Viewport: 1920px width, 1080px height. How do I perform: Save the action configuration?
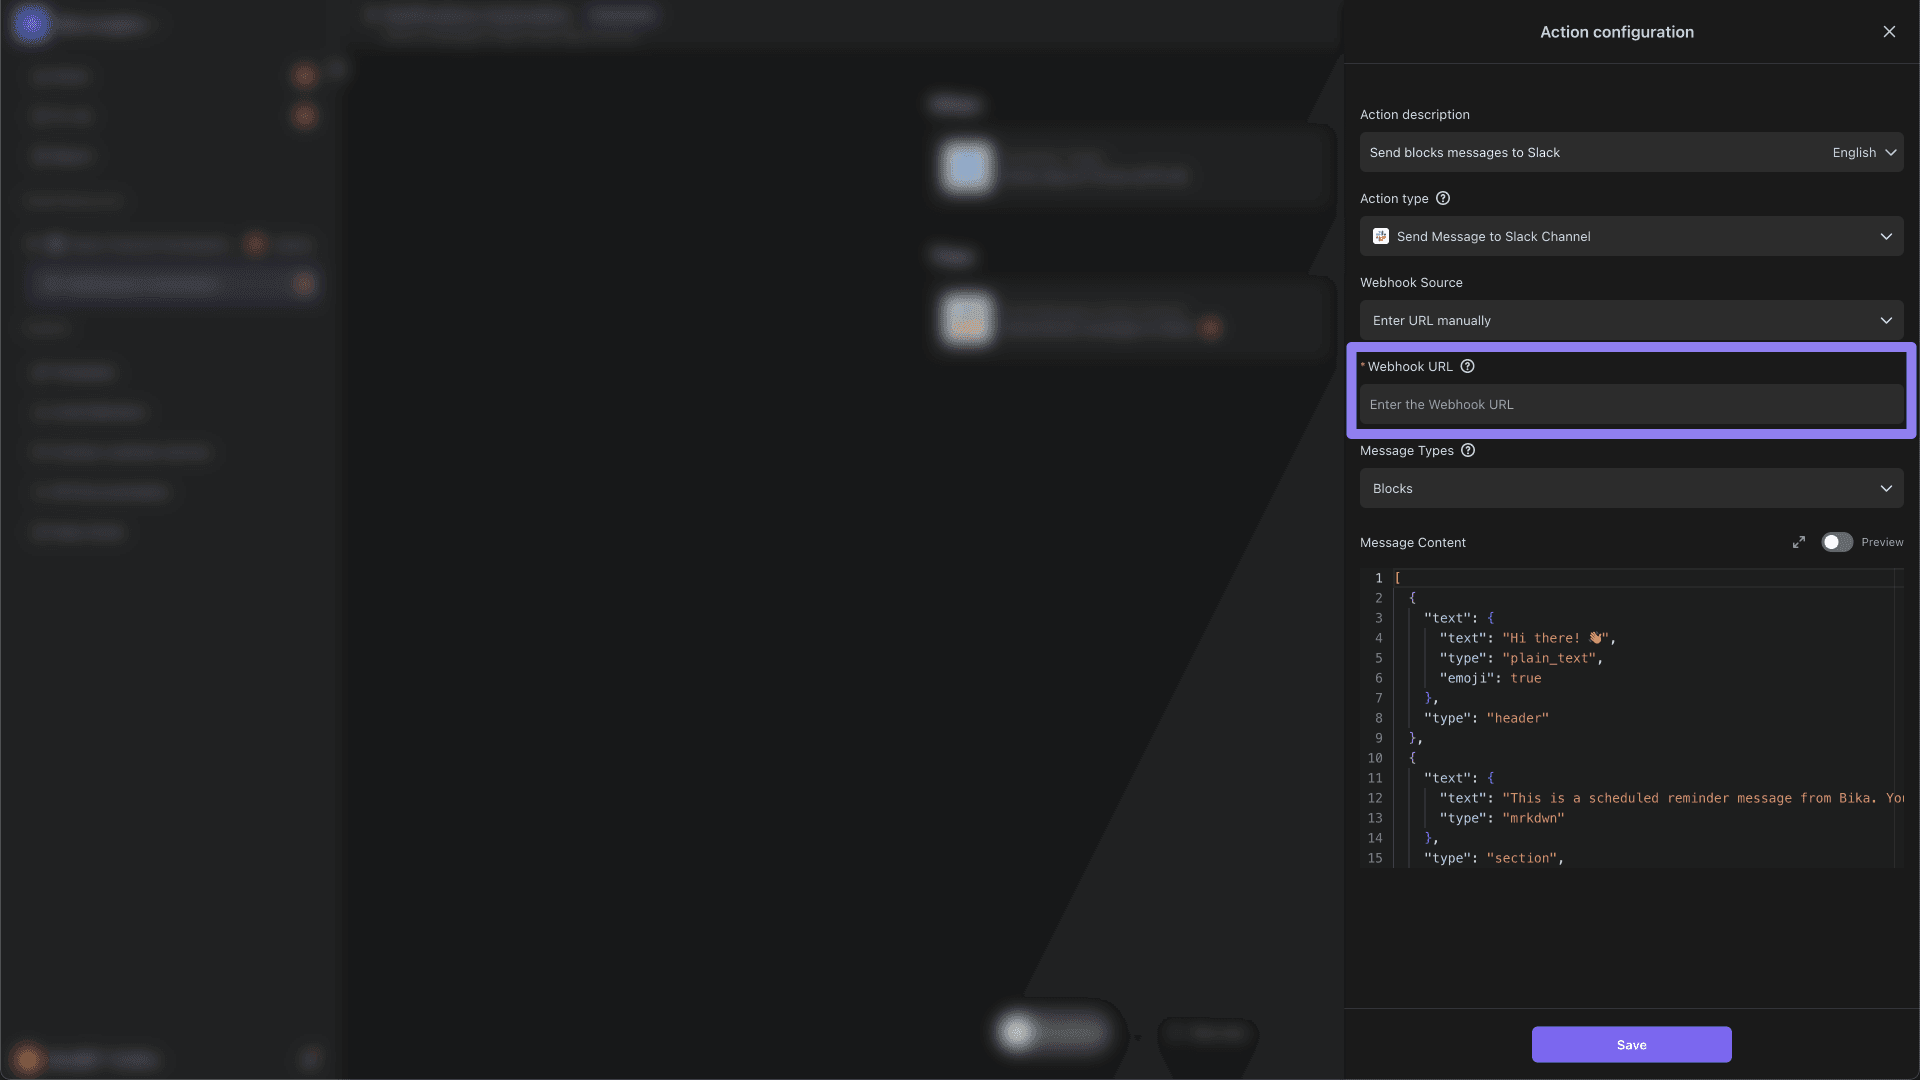click(x=1631, y=1045)
